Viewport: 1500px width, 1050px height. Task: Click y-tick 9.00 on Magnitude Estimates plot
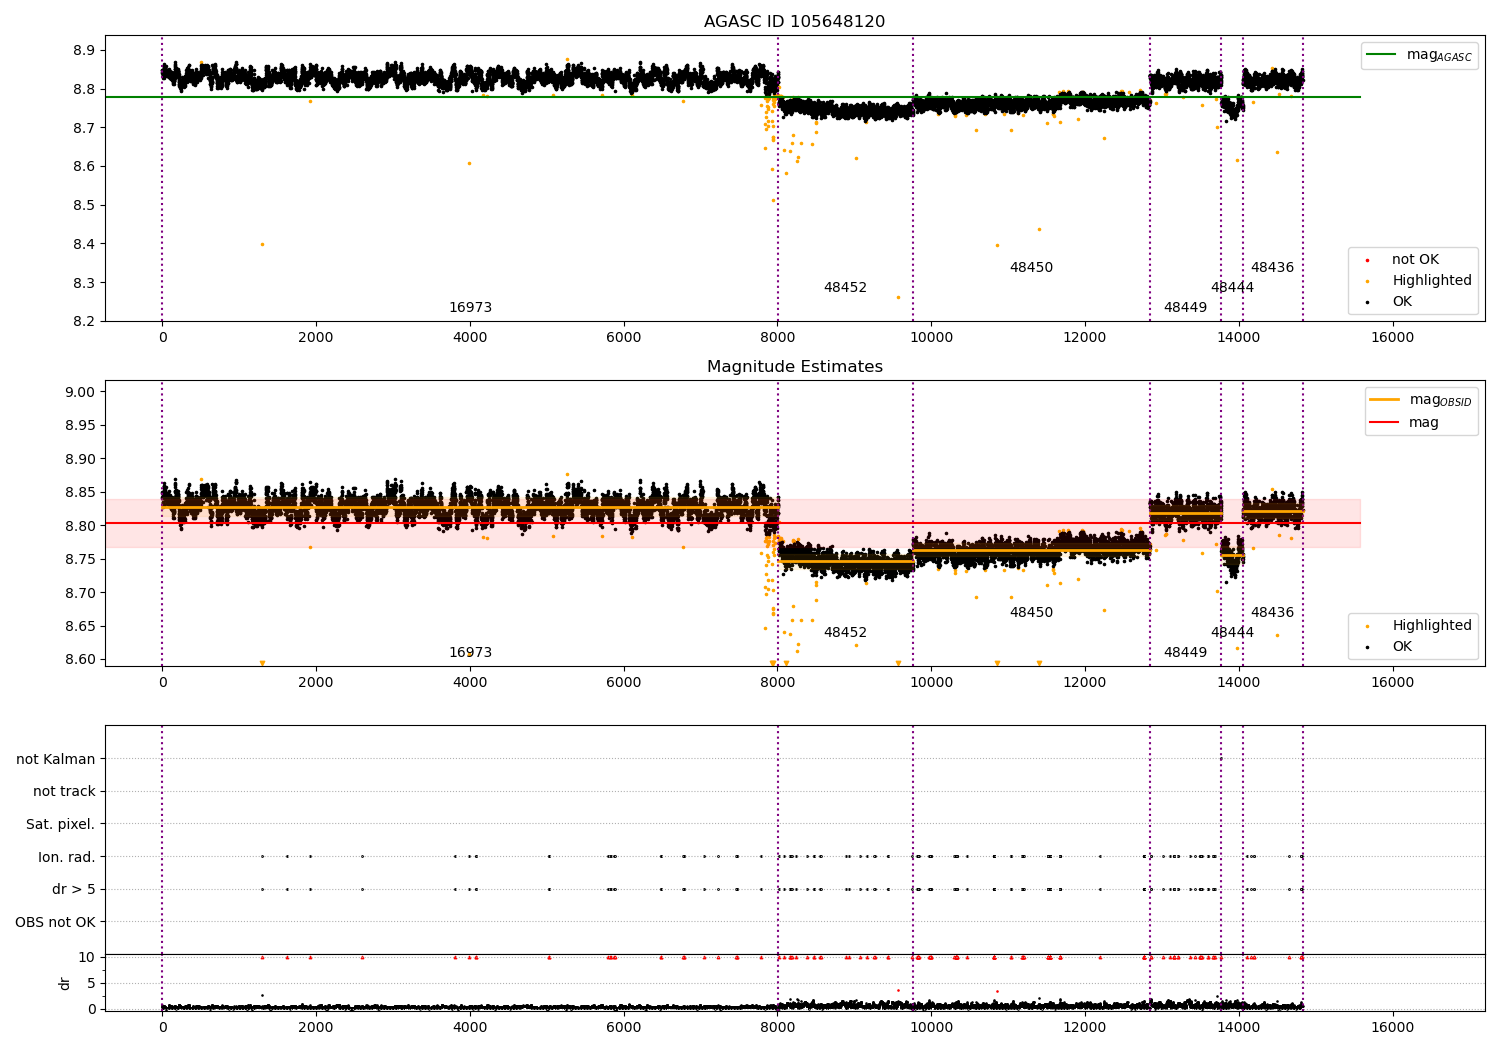(x=80, y=393)
